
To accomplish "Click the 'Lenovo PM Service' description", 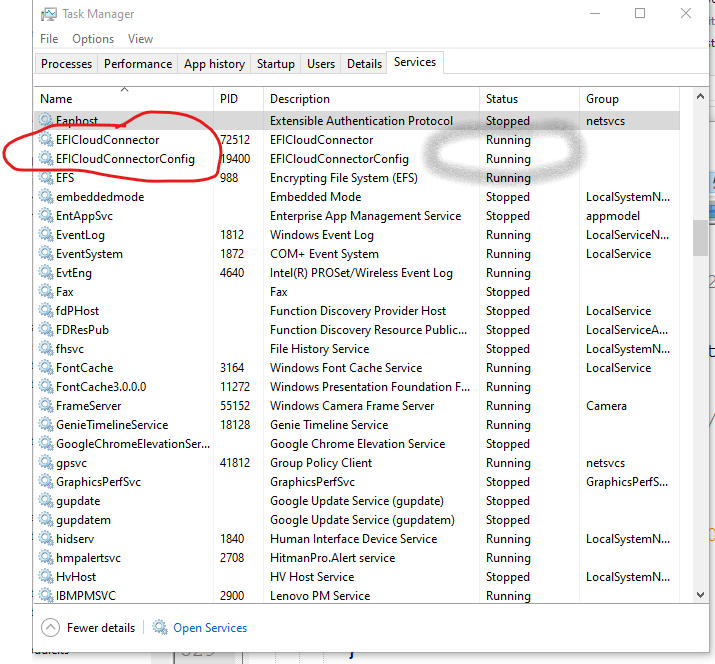I will (320, 596).
